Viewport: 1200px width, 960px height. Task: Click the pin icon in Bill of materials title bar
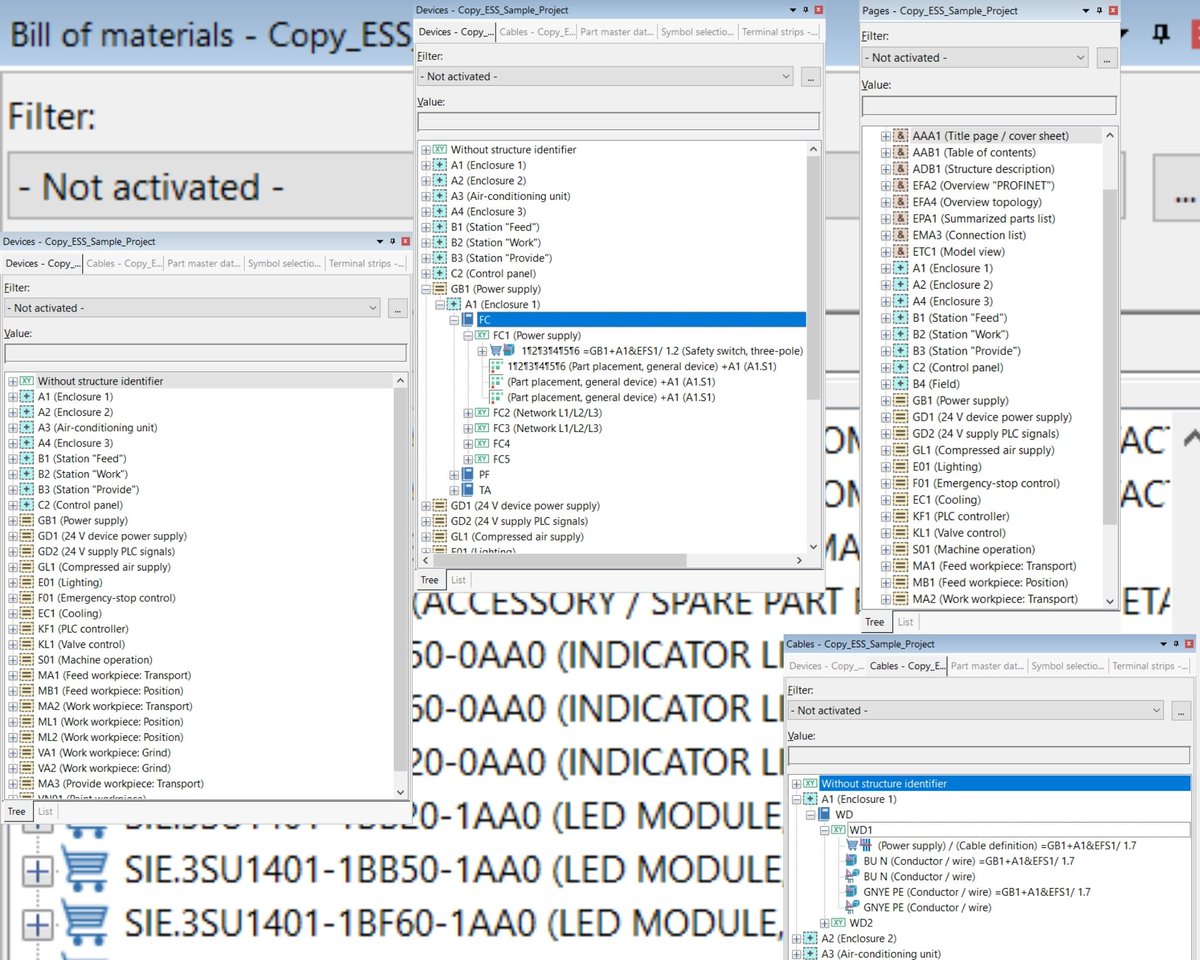(1162, 33)
